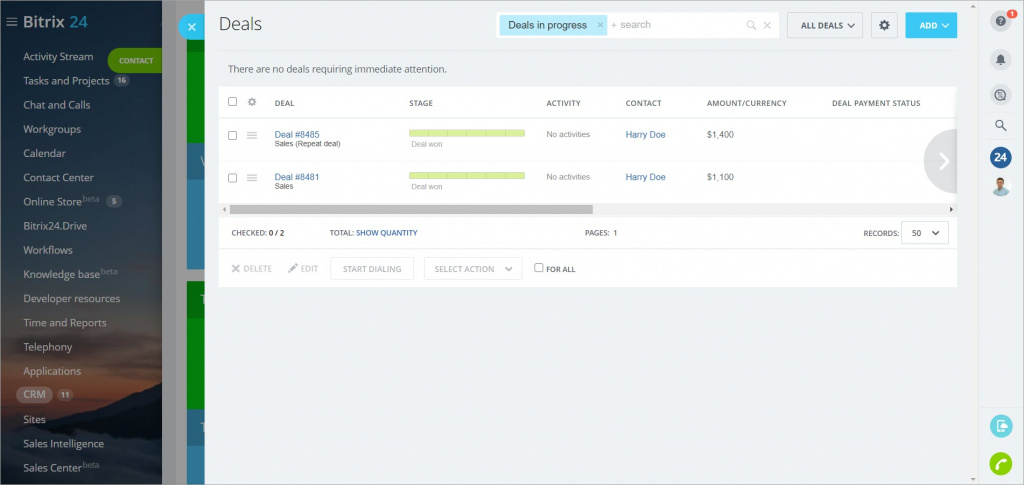Expand the All Deals dropdown

[x=825, y=25]
